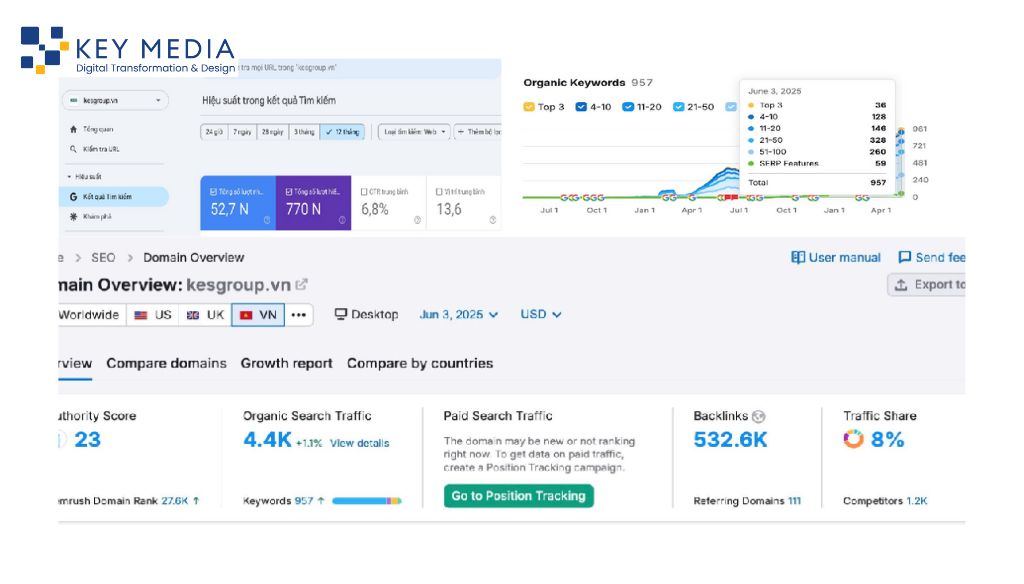Enable the Vị trí trung bình checkbox

[x=440, y=192]
